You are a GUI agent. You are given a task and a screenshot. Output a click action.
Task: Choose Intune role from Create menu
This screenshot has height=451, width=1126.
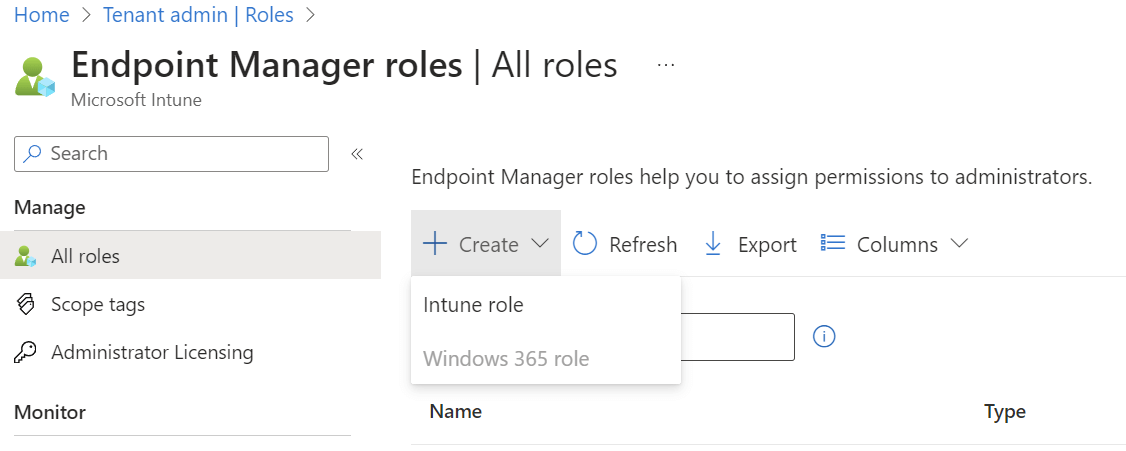click(474, 305)
